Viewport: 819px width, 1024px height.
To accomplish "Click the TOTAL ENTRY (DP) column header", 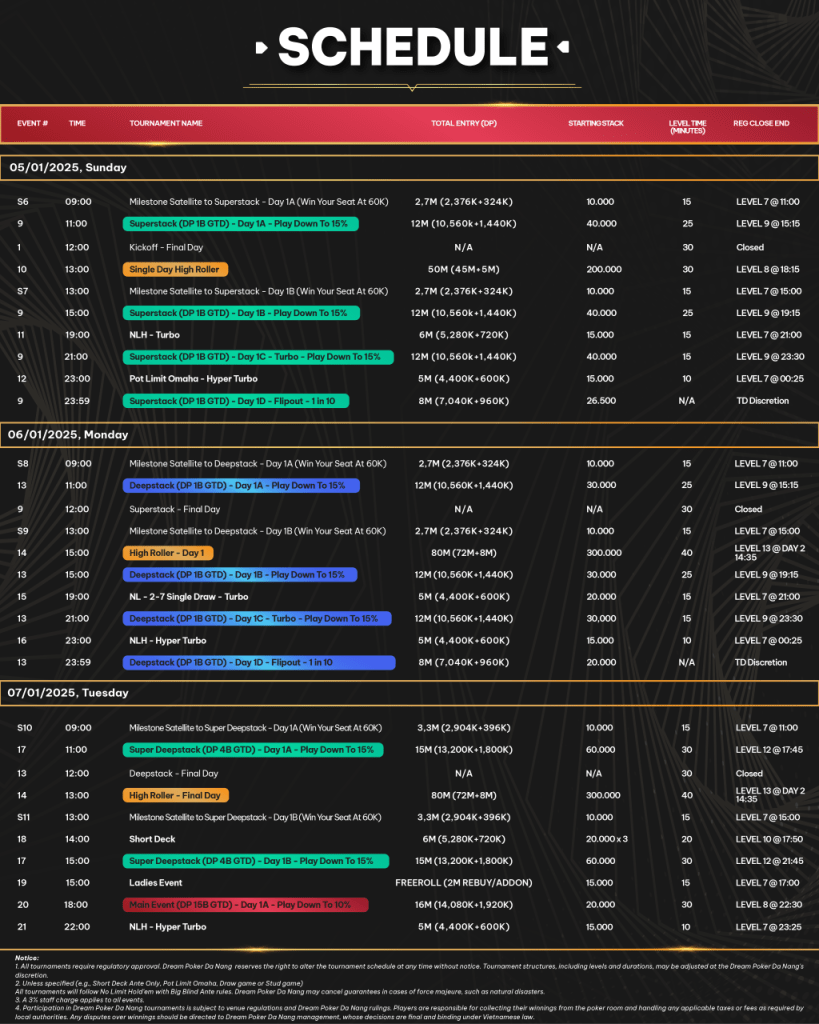I will pos(463,123).
